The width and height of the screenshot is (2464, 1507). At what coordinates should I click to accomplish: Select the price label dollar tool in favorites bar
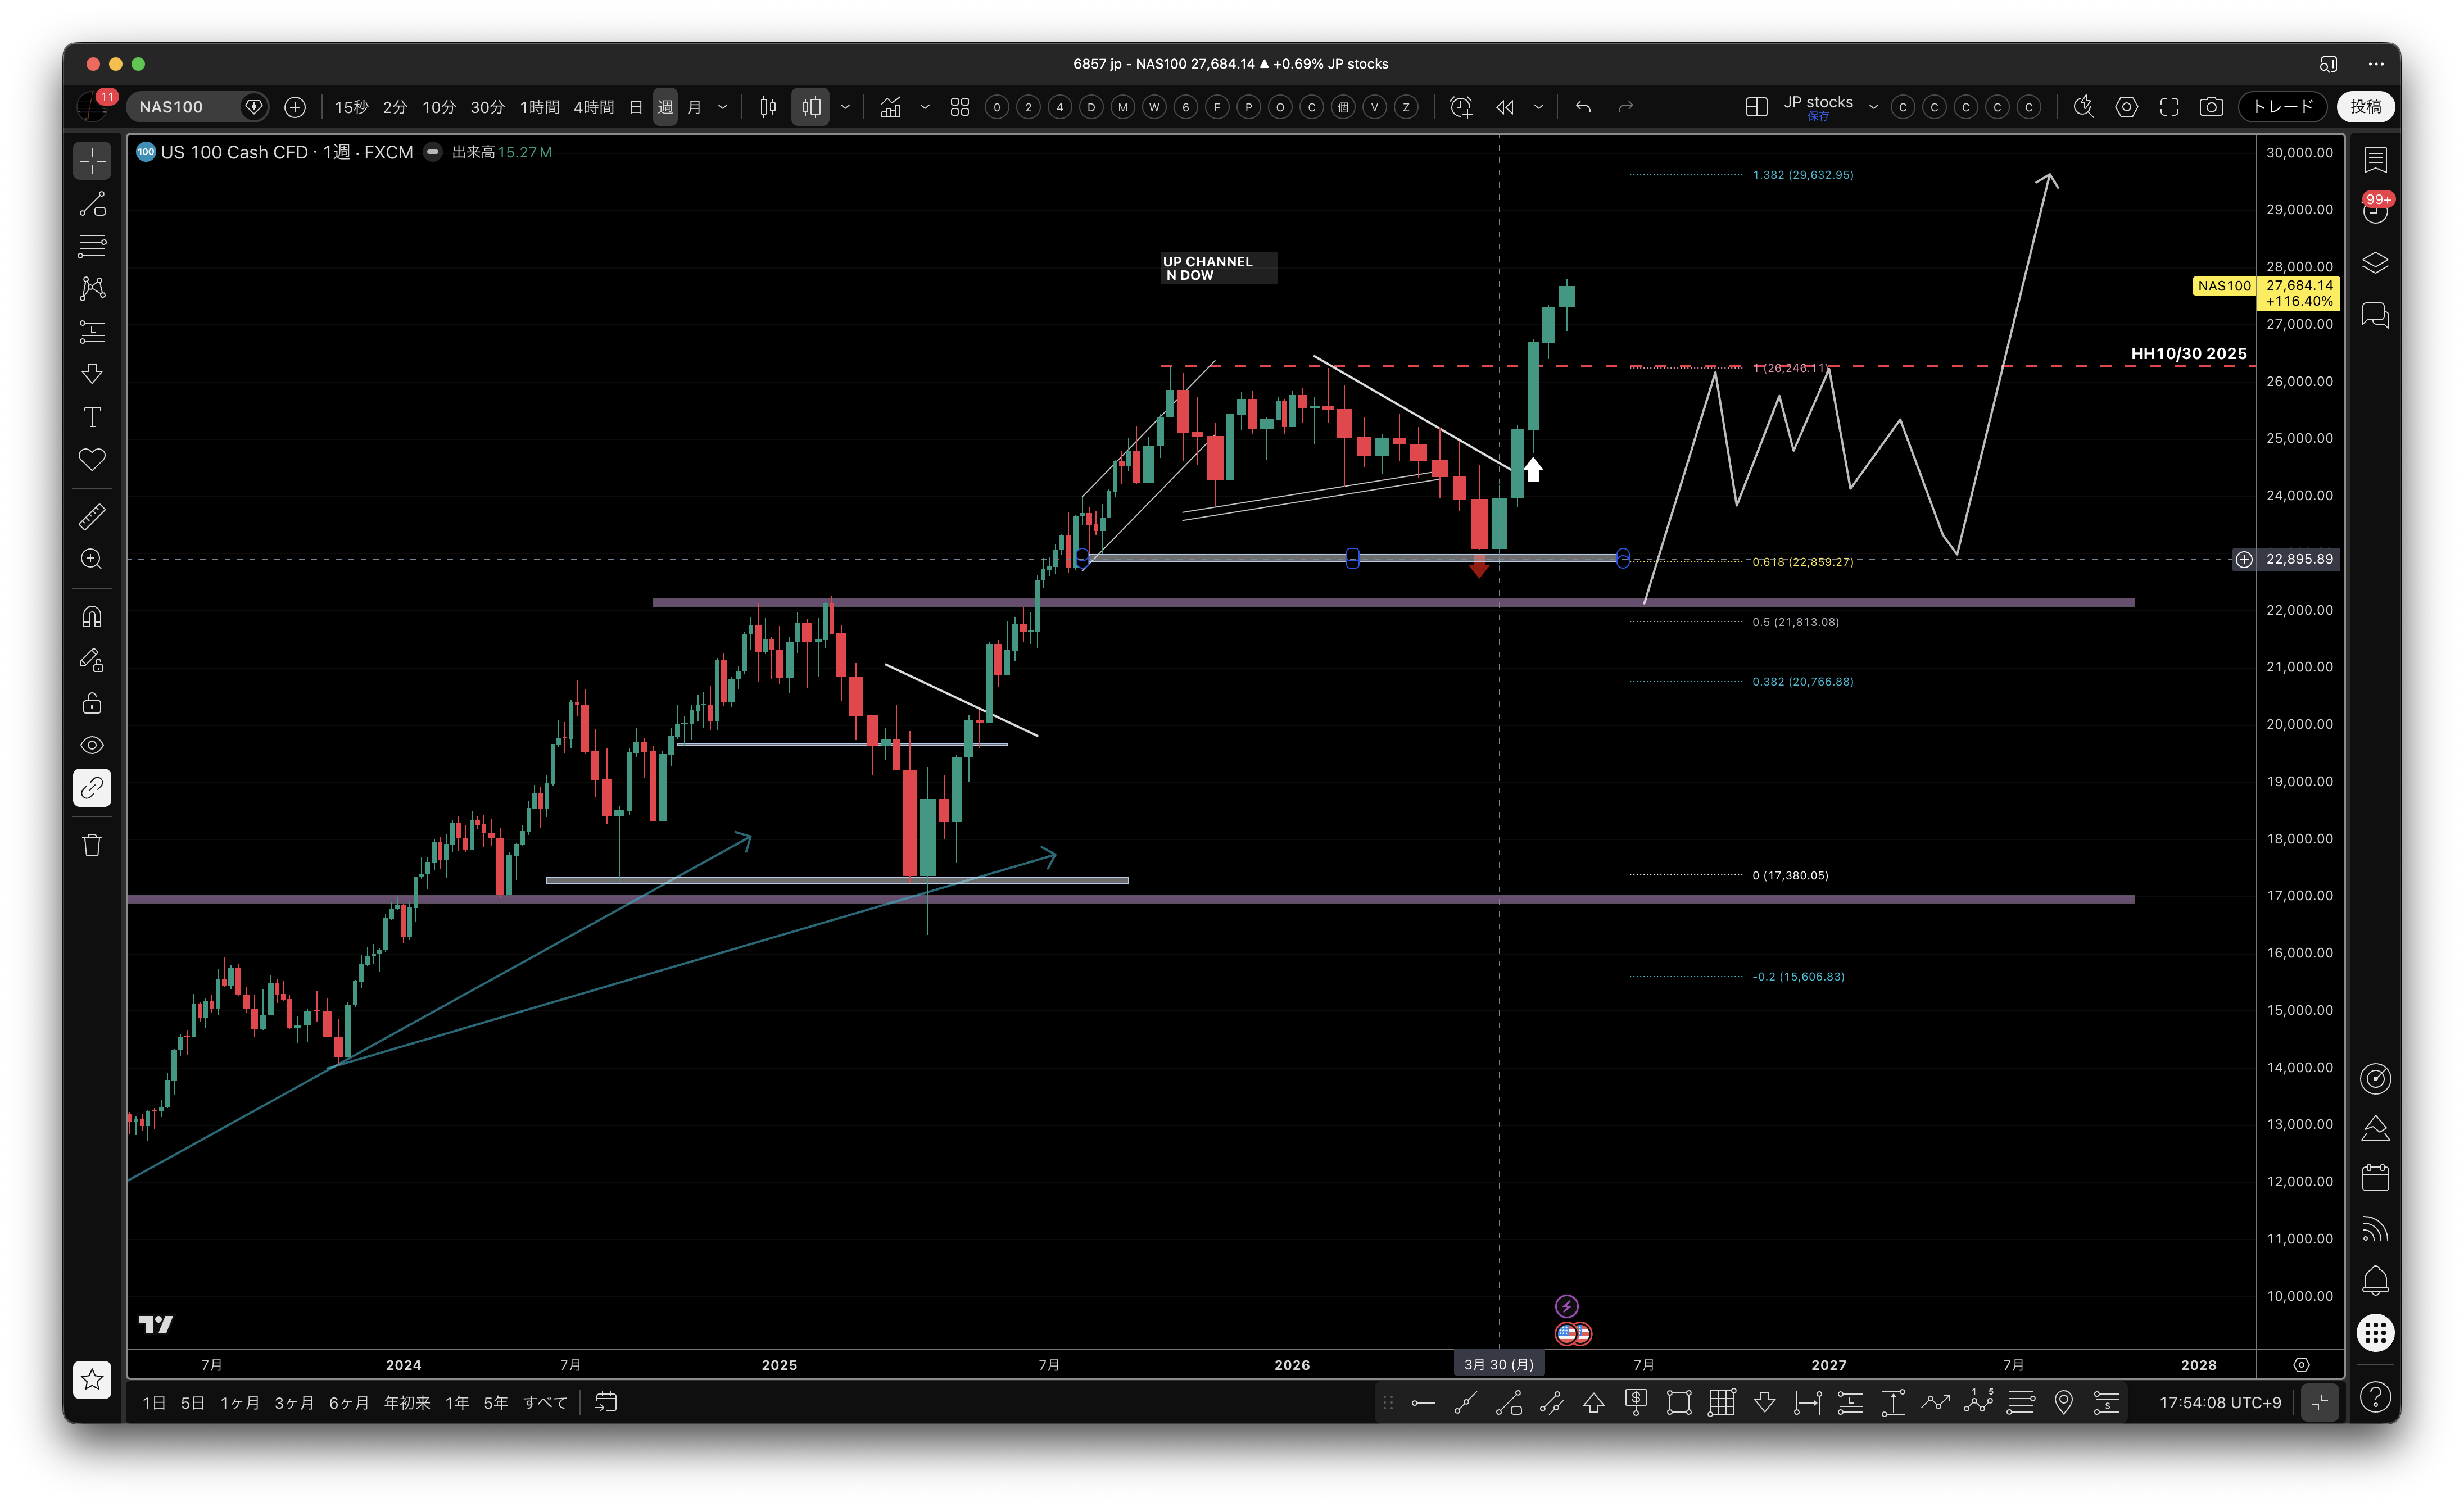click(1636, 1403)
